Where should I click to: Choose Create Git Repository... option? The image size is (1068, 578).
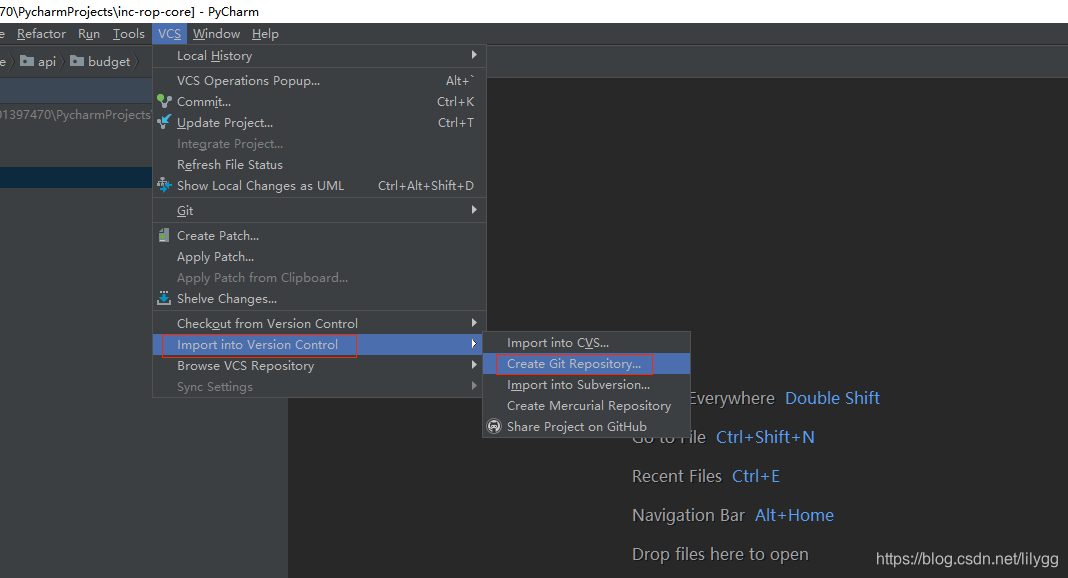click(x=586, y=364)
